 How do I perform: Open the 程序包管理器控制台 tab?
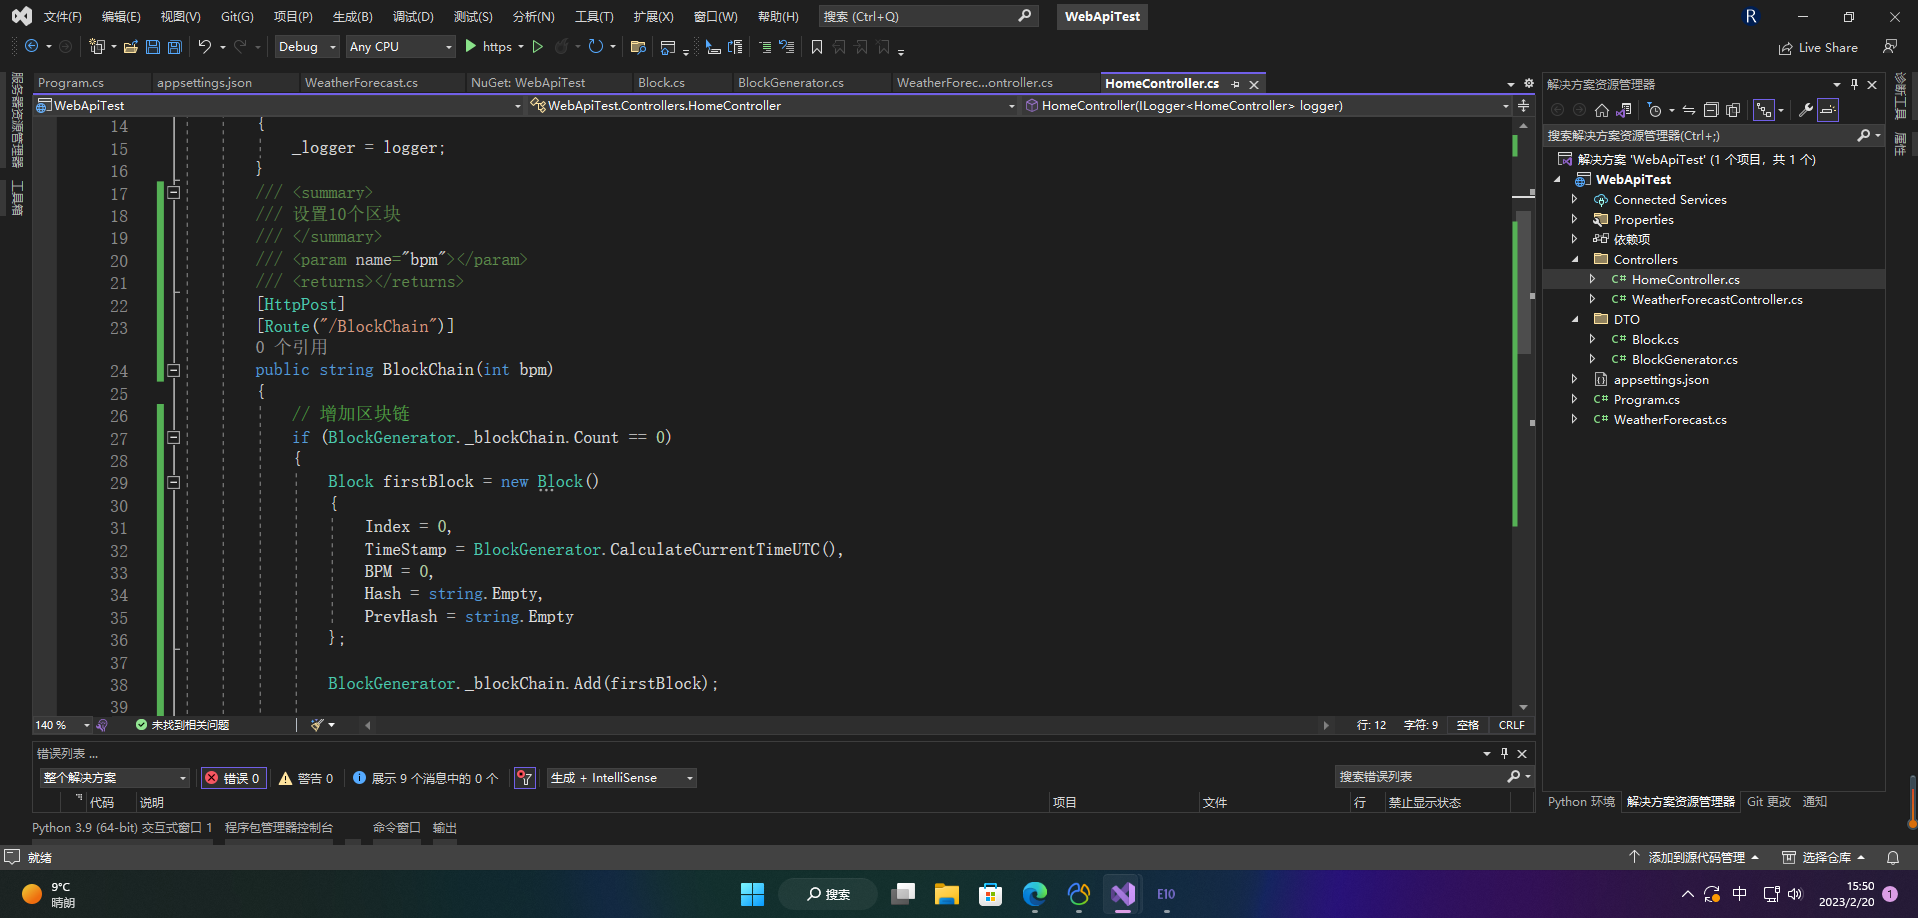coord(279,828)
